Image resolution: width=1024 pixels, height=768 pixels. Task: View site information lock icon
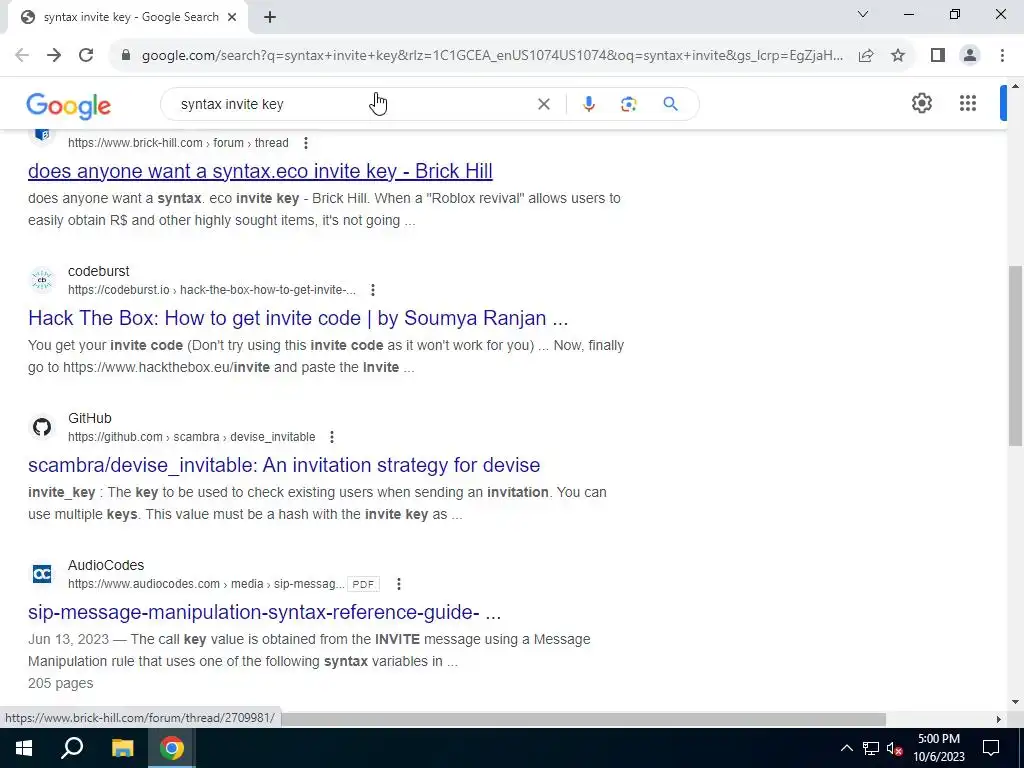[126, 56]
